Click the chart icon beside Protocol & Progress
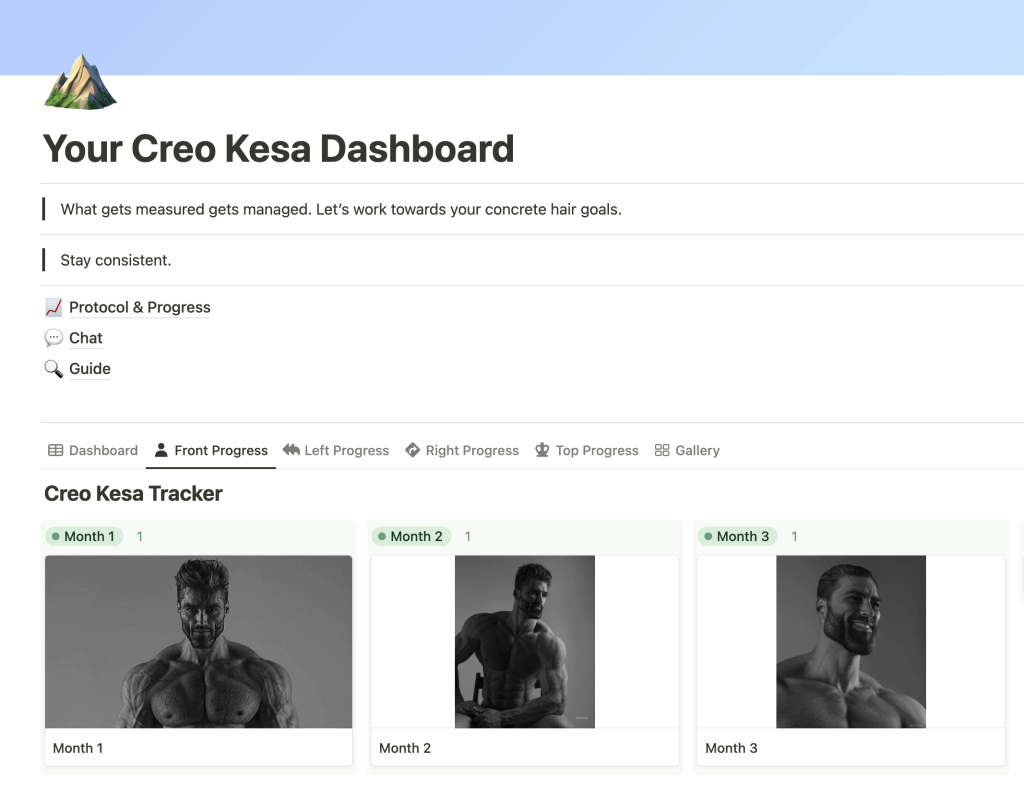Screen dimensions: 1024x797 53,307
